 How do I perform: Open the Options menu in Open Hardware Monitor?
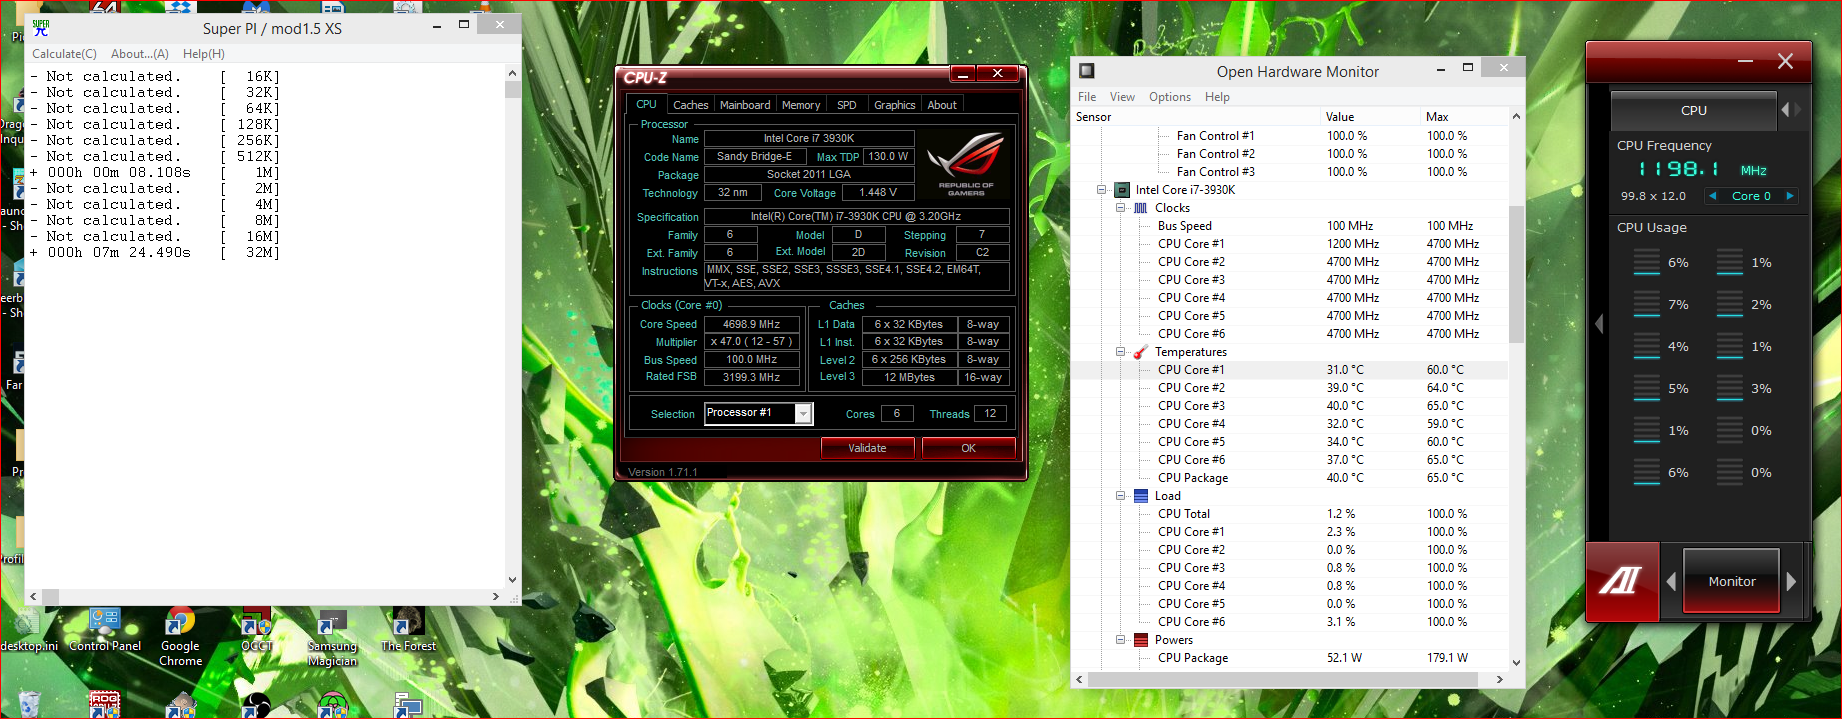1170,97
